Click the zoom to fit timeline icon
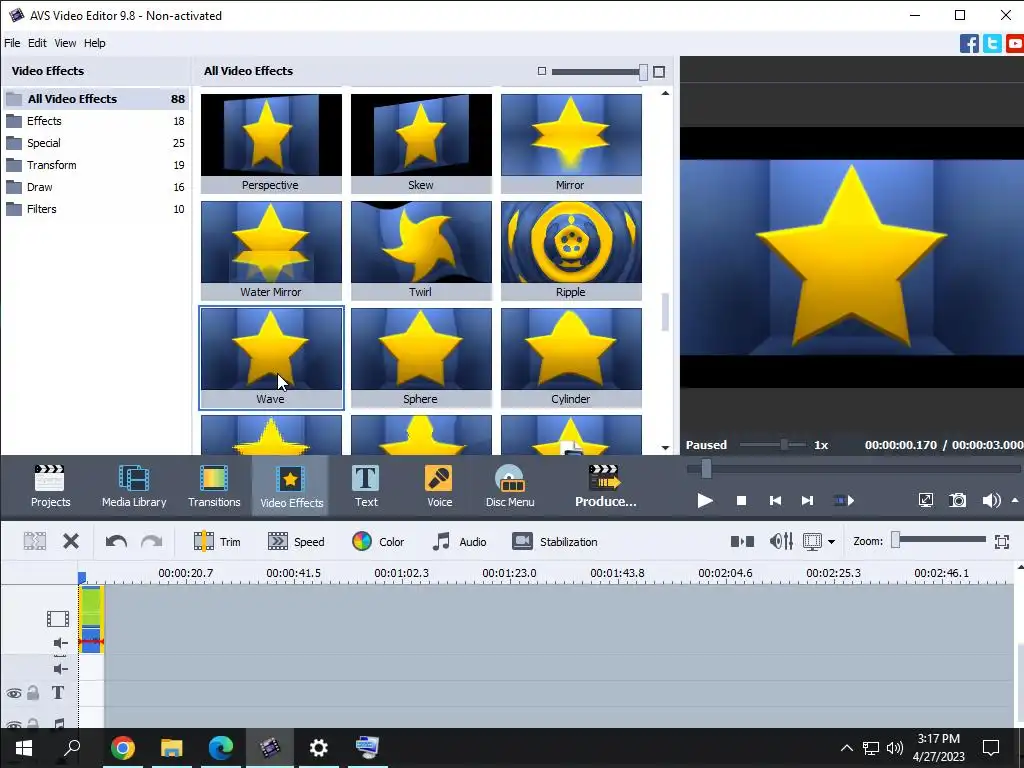The image size is (1024, 768). point(1002,541)
